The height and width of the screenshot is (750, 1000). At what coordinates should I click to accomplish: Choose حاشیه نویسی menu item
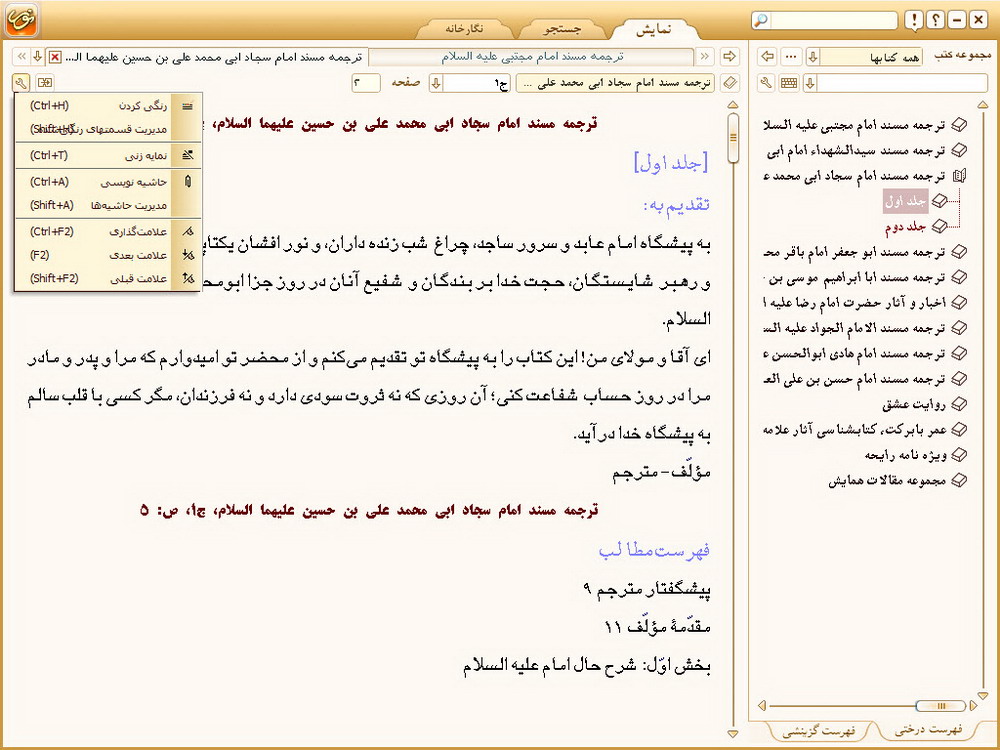(x=108, y=182)
